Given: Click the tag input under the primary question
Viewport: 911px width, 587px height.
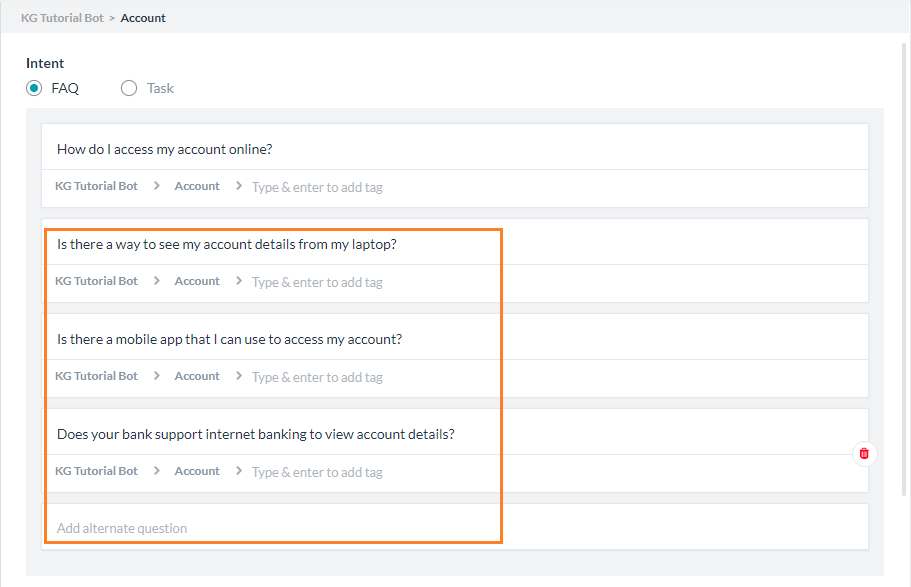Looking at the screenshot, I should [317, 187].
